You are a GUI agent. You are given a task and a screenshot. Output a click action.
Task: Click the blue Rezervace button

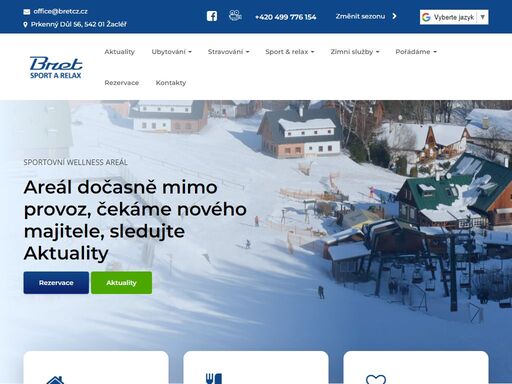(56, 283)
